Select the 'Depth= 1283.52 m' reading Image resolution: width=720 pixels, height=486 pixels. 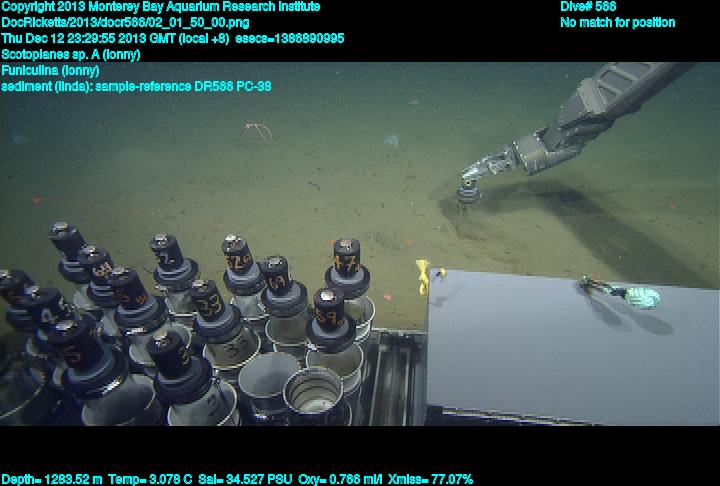click(x=52, y=480)
